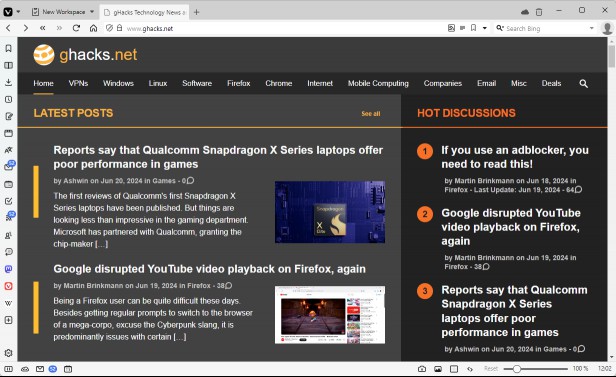Image resolution: width=616 pixels, height=377 pixels.
Task: Open the Translate panel
Action: 8,150
